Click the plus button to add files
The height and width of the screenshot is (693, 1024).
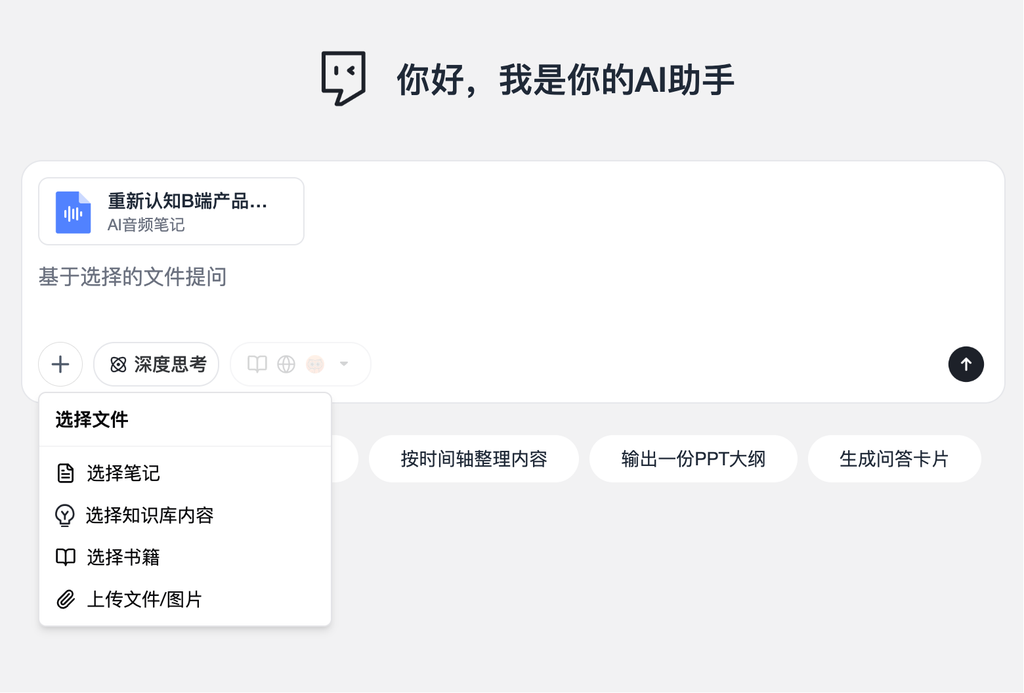point(60,364)
